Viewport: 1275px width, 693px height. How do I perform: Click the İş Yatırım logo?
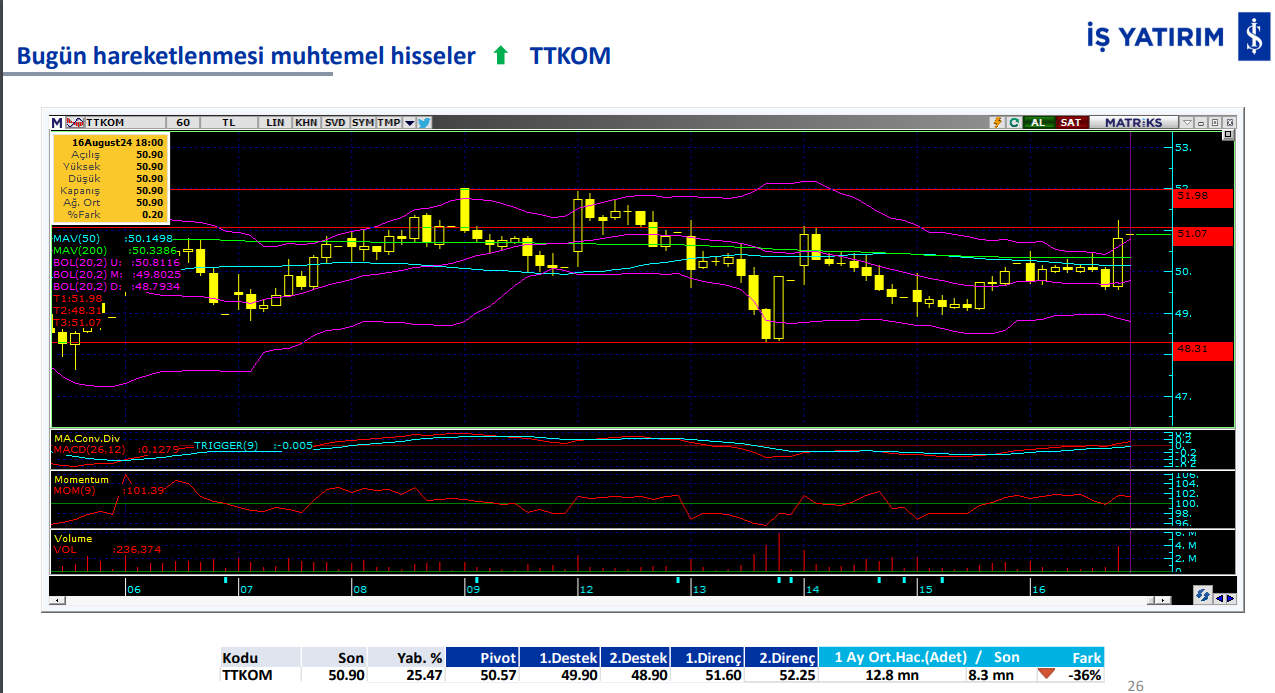1253,38
